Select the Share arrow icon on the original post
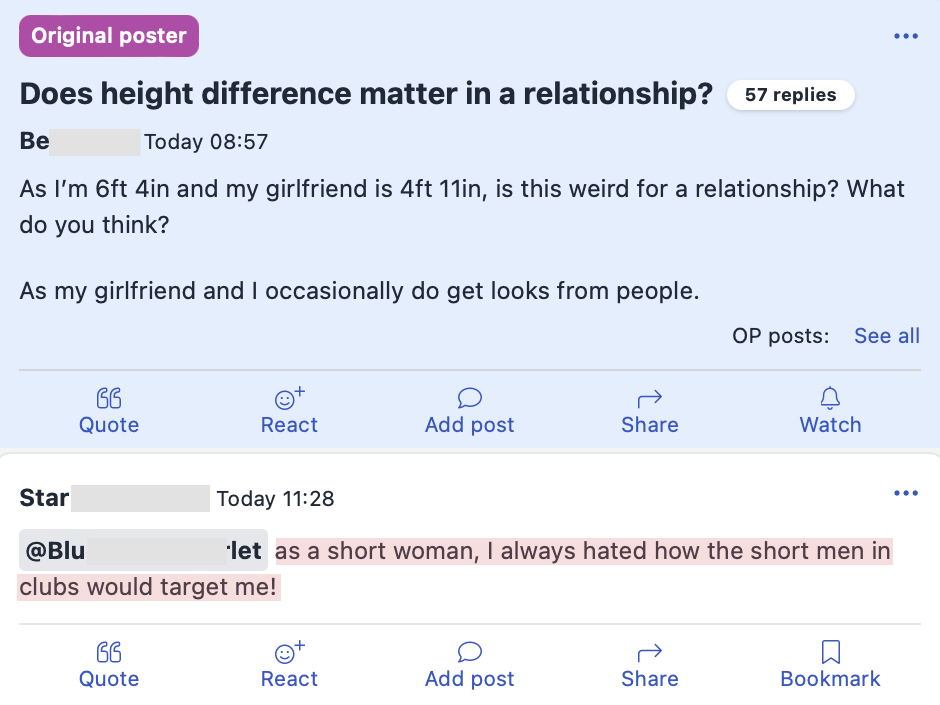Screen dimensions: 940x705 [x=649, y=397]
